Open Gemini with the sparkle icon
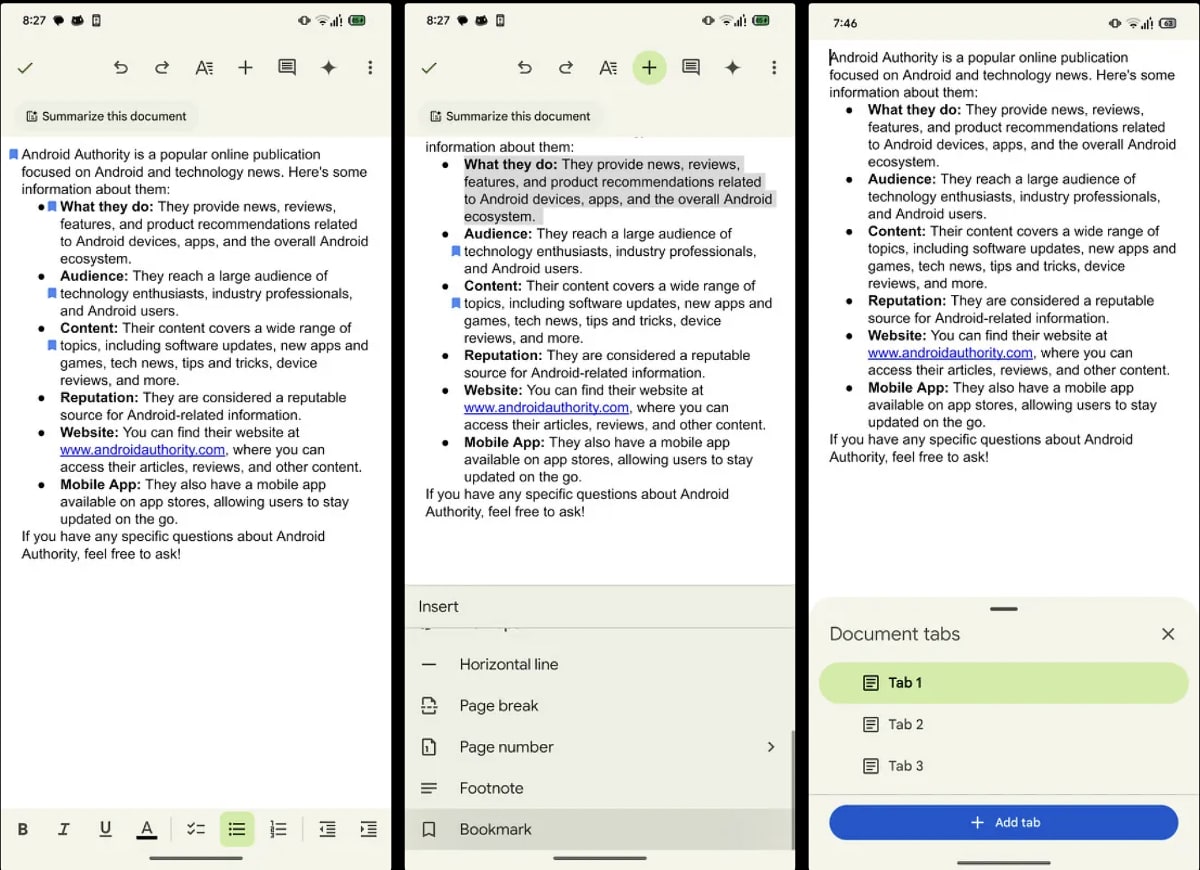The height and width of the screenshot is (870, 1200). [329, 68]
